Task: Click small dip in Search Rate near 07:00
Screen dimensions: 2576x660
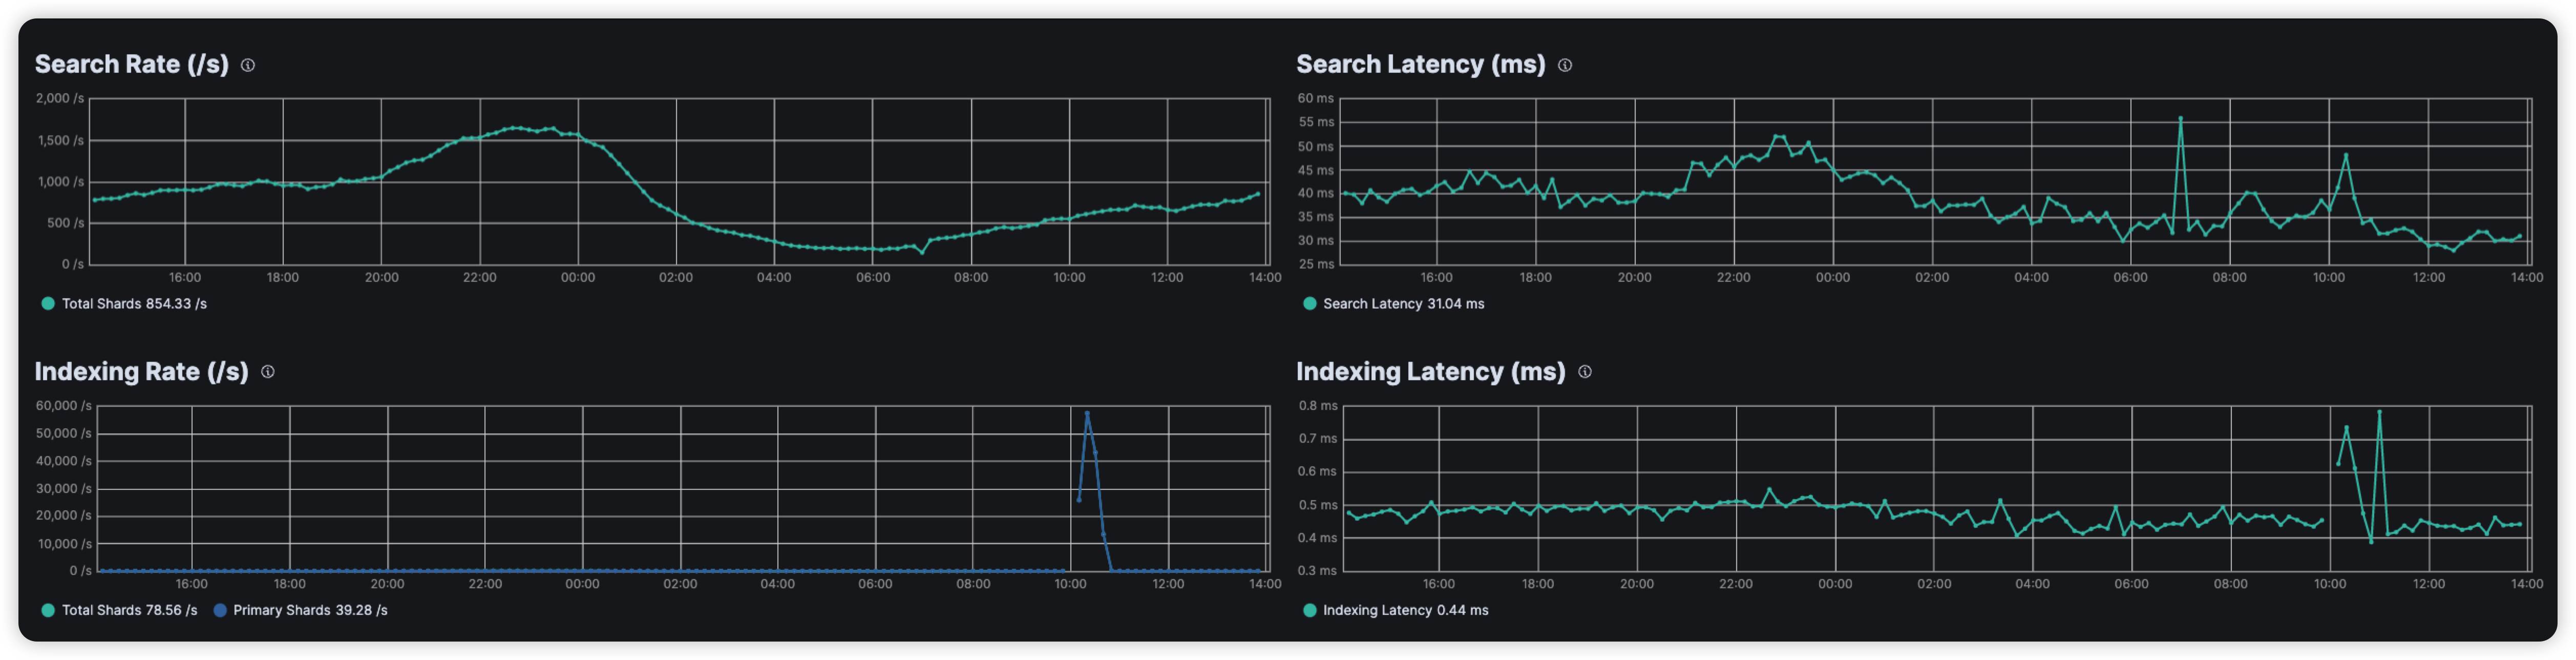Action: pos(922,253)
